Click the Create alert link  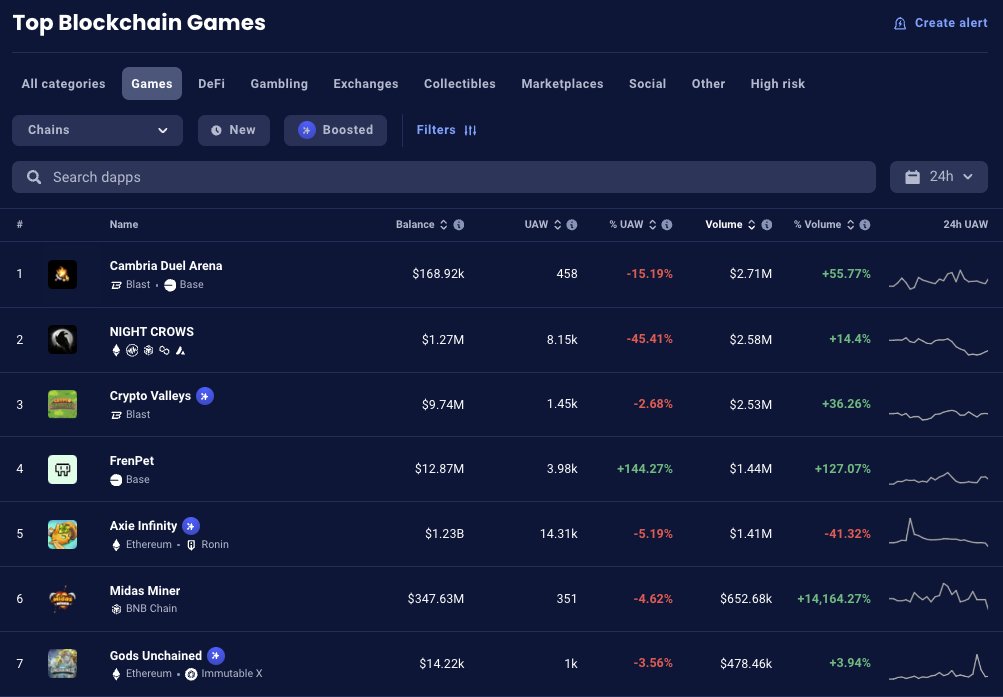pyautogui.click(x=940, y=23)
